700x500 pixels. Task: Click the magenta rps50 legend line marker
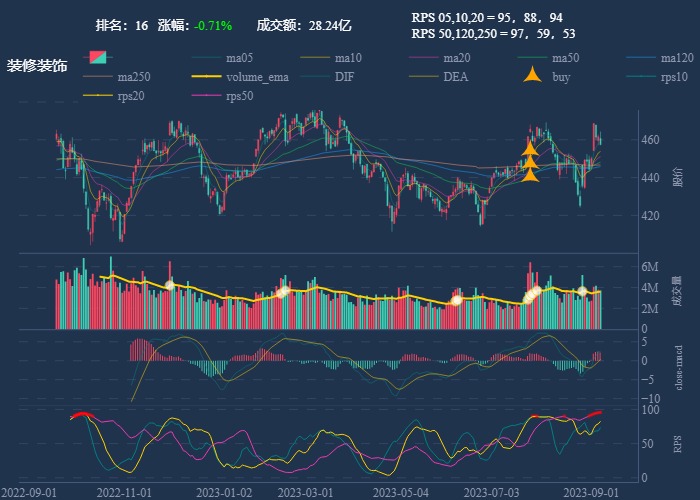[x=206, y=96]
